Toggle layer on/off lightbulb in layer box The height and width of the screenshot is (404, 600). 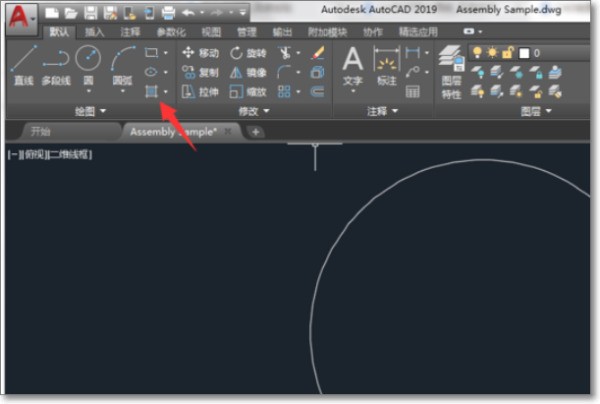pyautogui.click(x=478, y=51)
